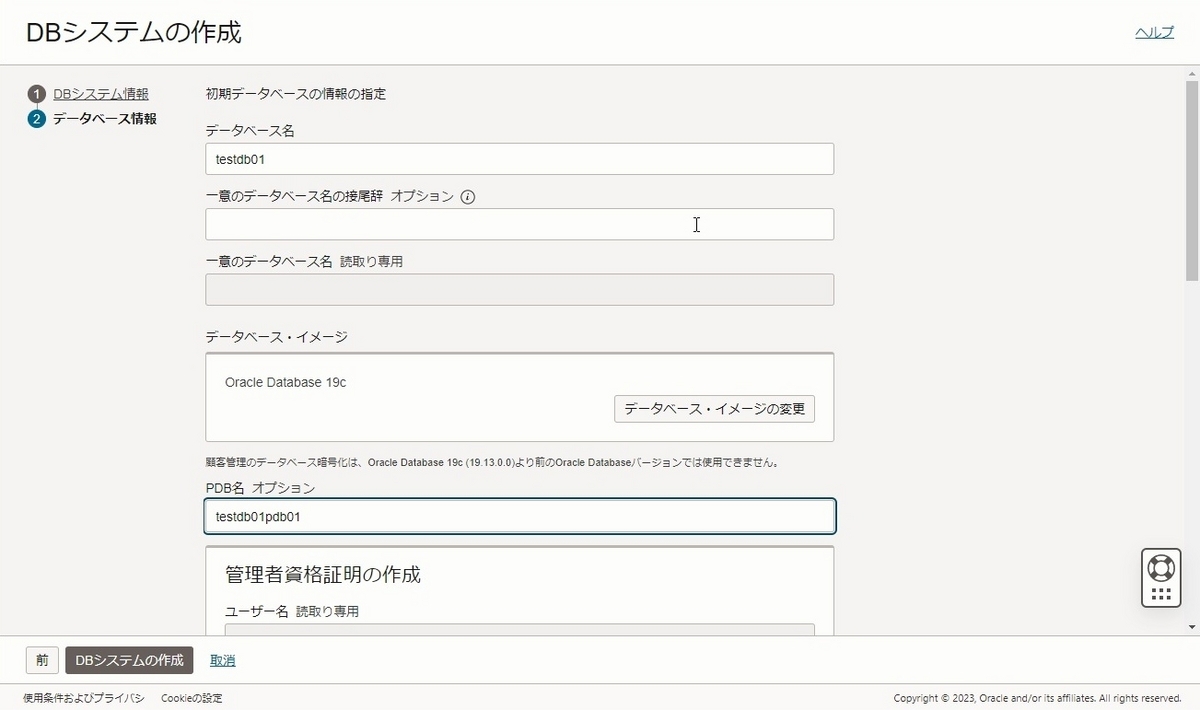The height and width of the screenshot is (710, 1200).
Task: Click the empty 接尾辞 input field
Action: tap(518, 224)
